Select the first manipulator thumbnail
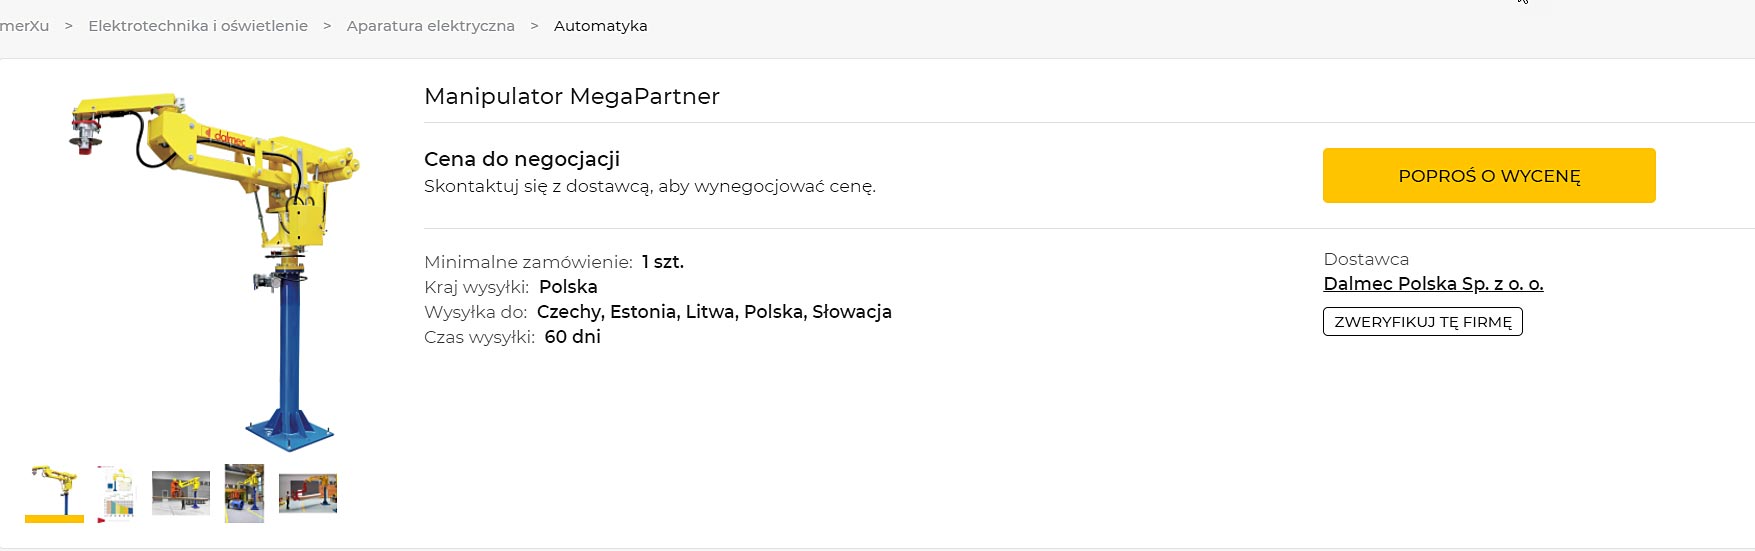 pyautogui.click(x=54, y=492)
